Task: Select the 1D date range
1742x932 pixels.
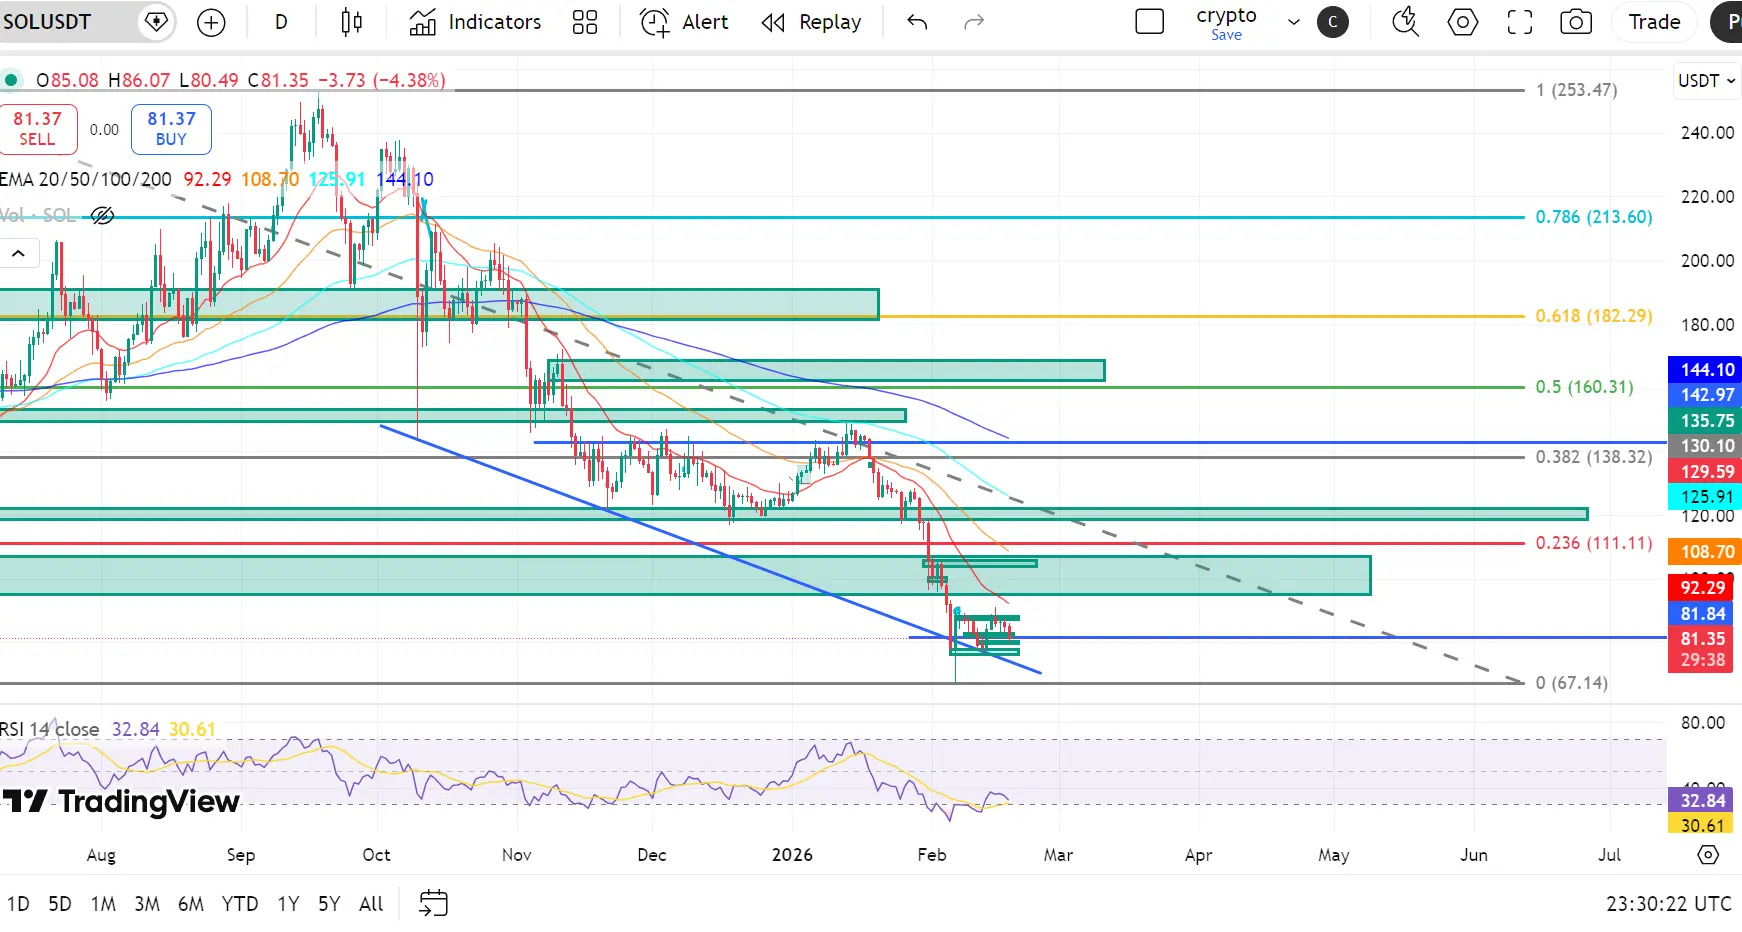Action: [18, 904]
